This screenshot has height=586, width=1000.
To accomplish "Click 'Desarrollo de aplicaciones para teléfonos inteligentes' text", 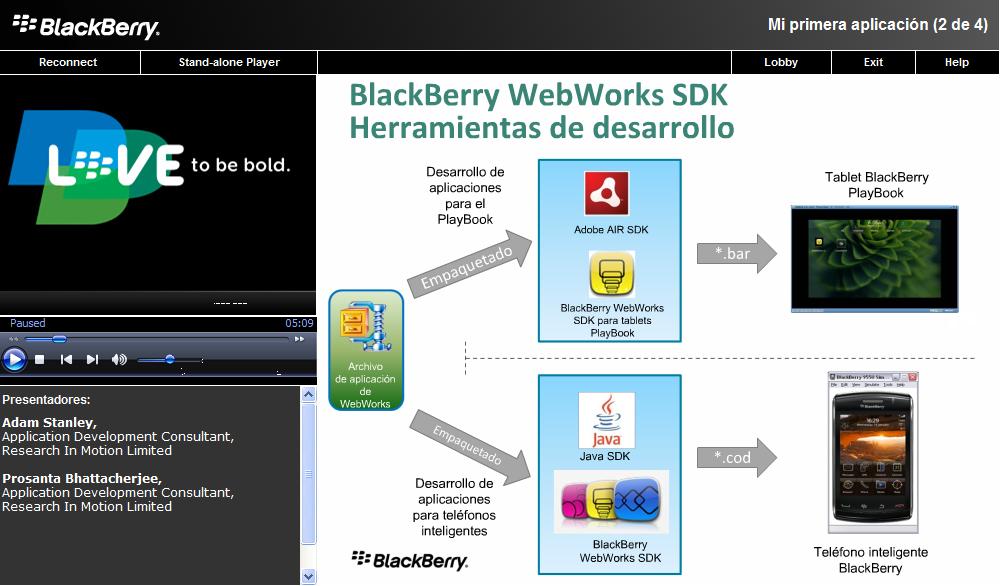I will coord(454,507).
